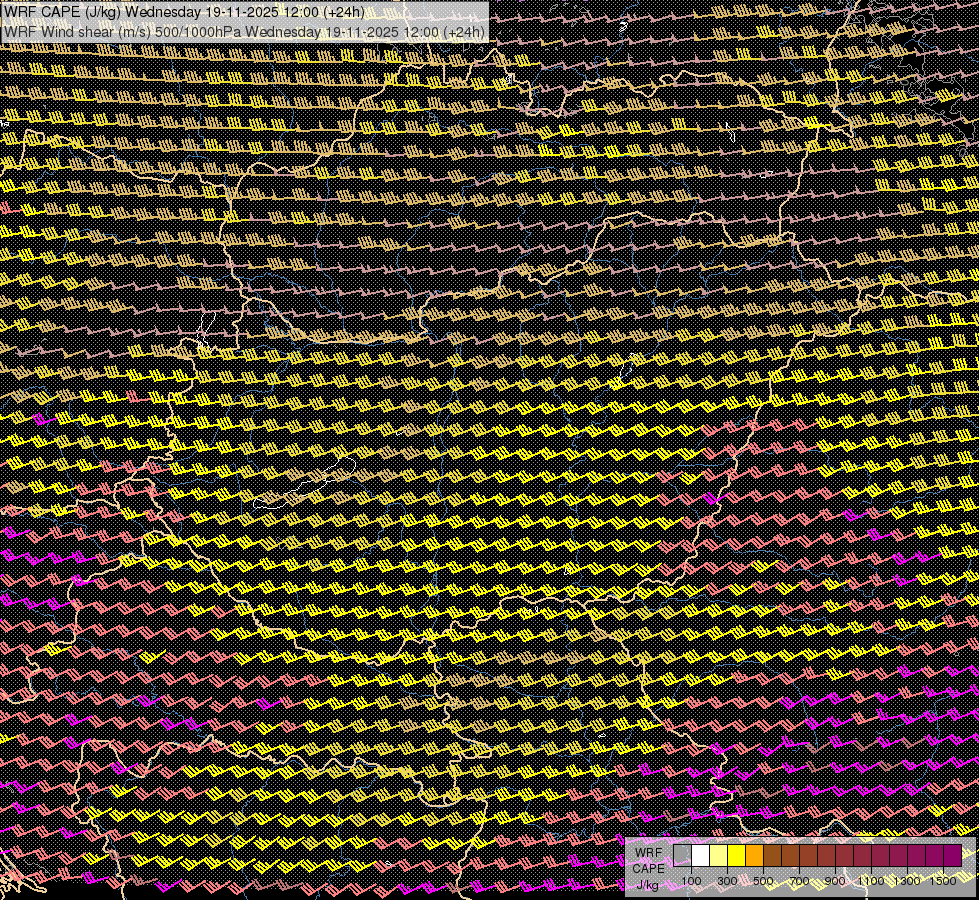Pick the pale yellow CAPE legend swatch
This screenshot has width=979, height=900.
pyautogui.click(x=718, y=856)
